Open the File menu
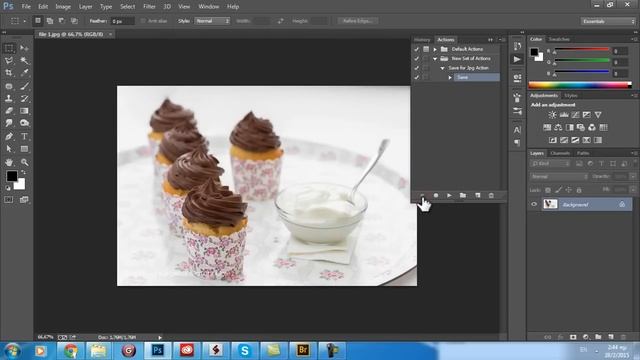 (x=26, y=7)
